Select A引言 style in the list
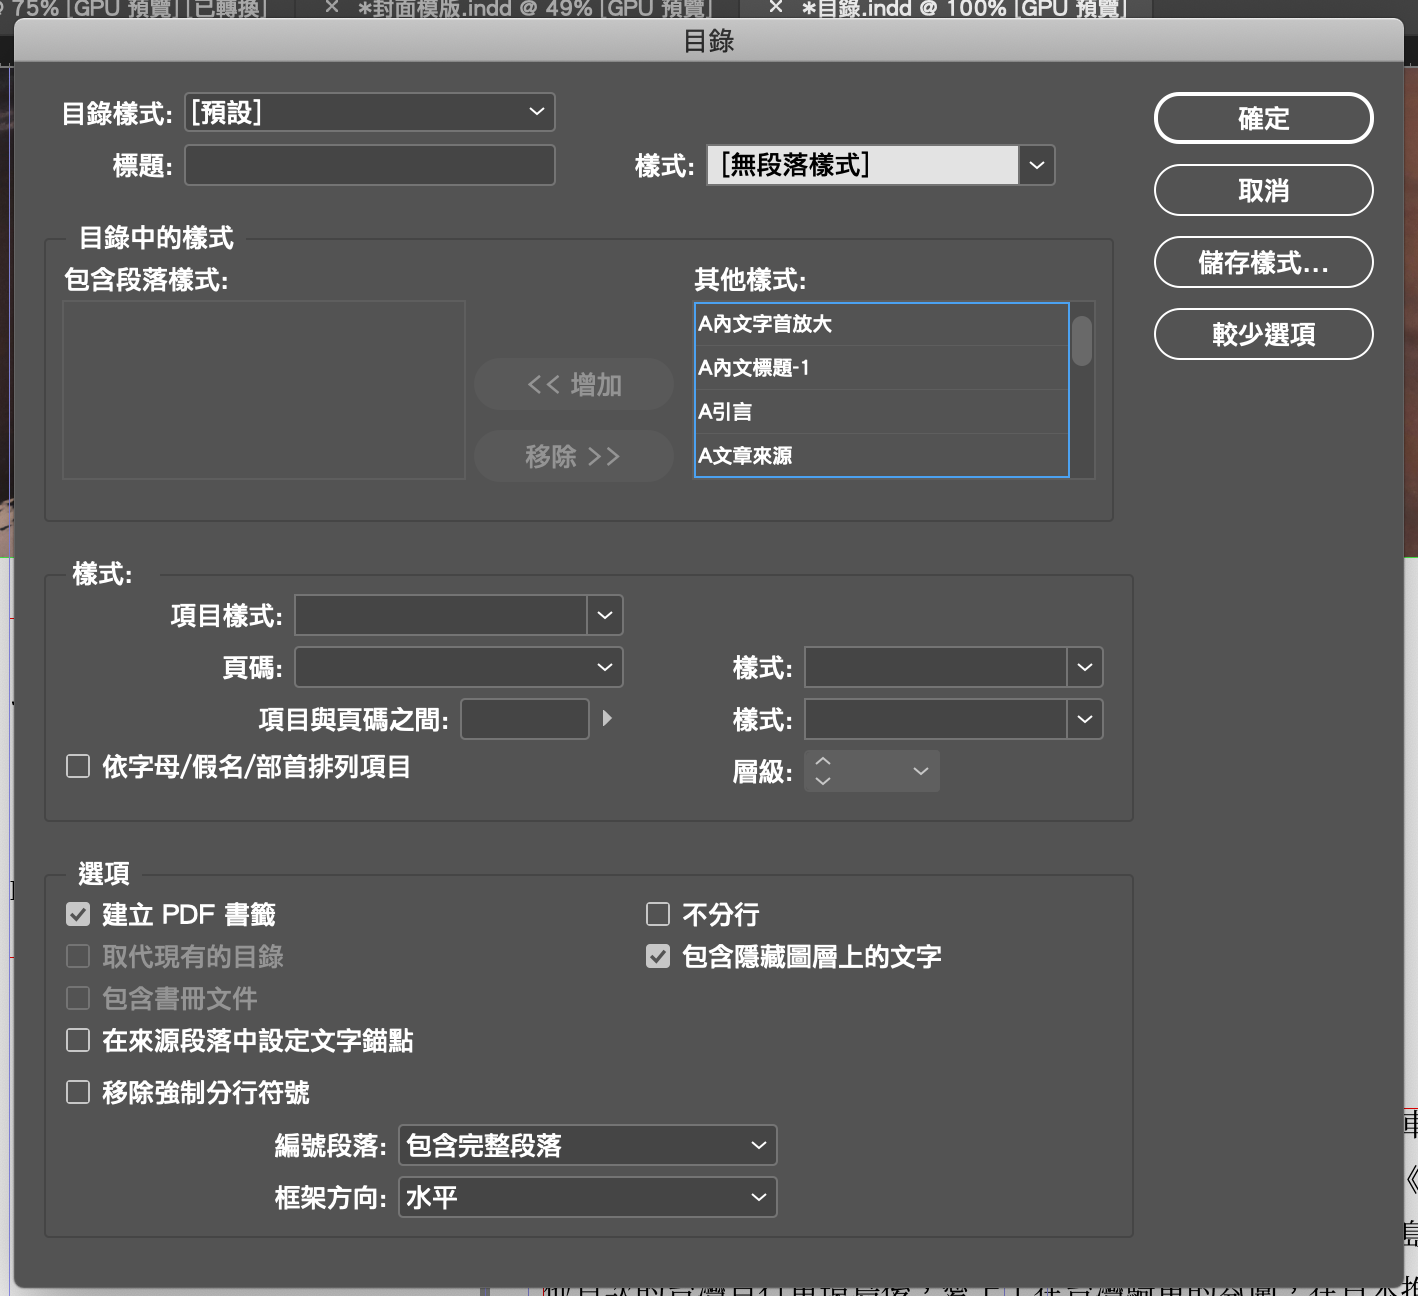 (880, 412)
